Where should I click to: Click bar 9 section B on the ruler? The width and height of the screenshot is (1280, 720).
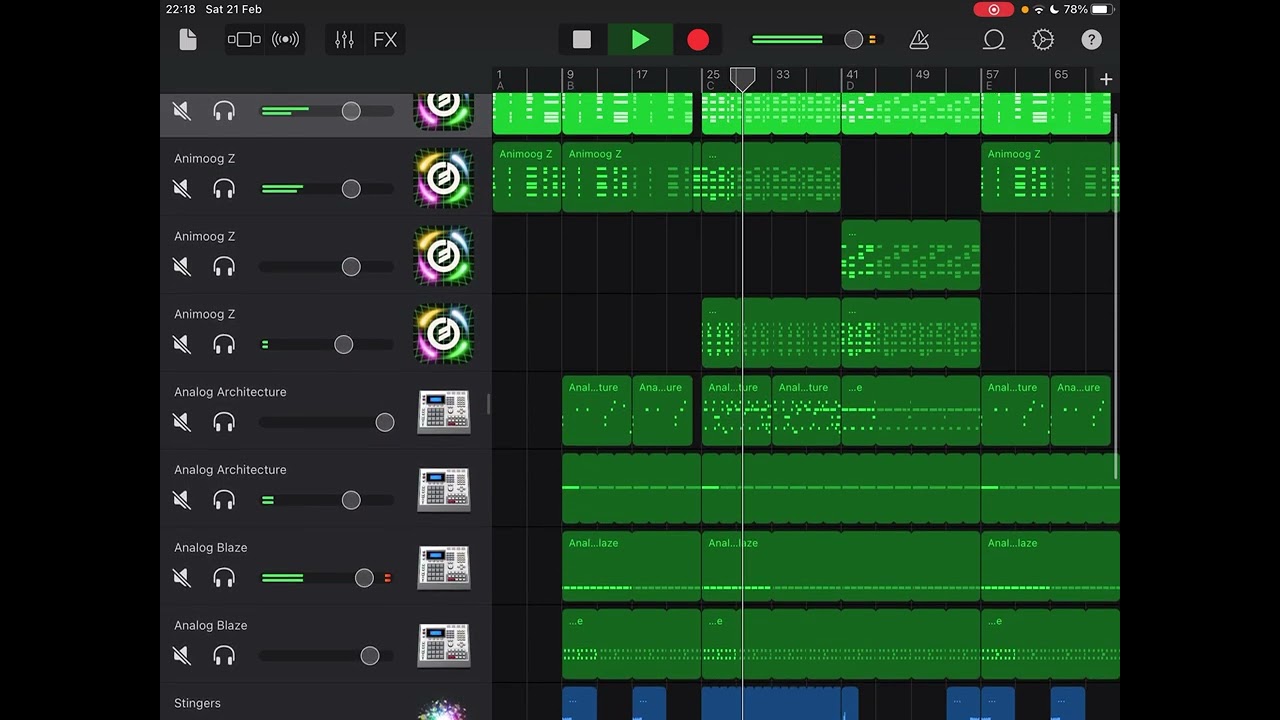571,80
